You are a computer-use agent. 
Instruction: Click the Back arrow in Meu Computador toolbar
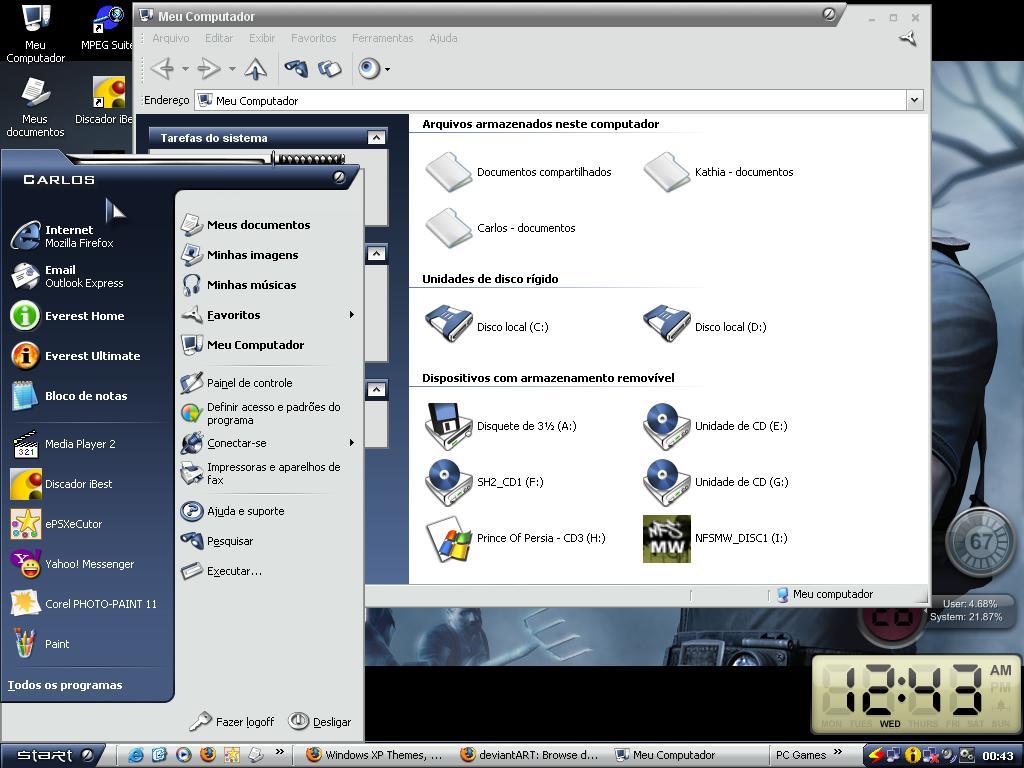(x=163, y=69)
